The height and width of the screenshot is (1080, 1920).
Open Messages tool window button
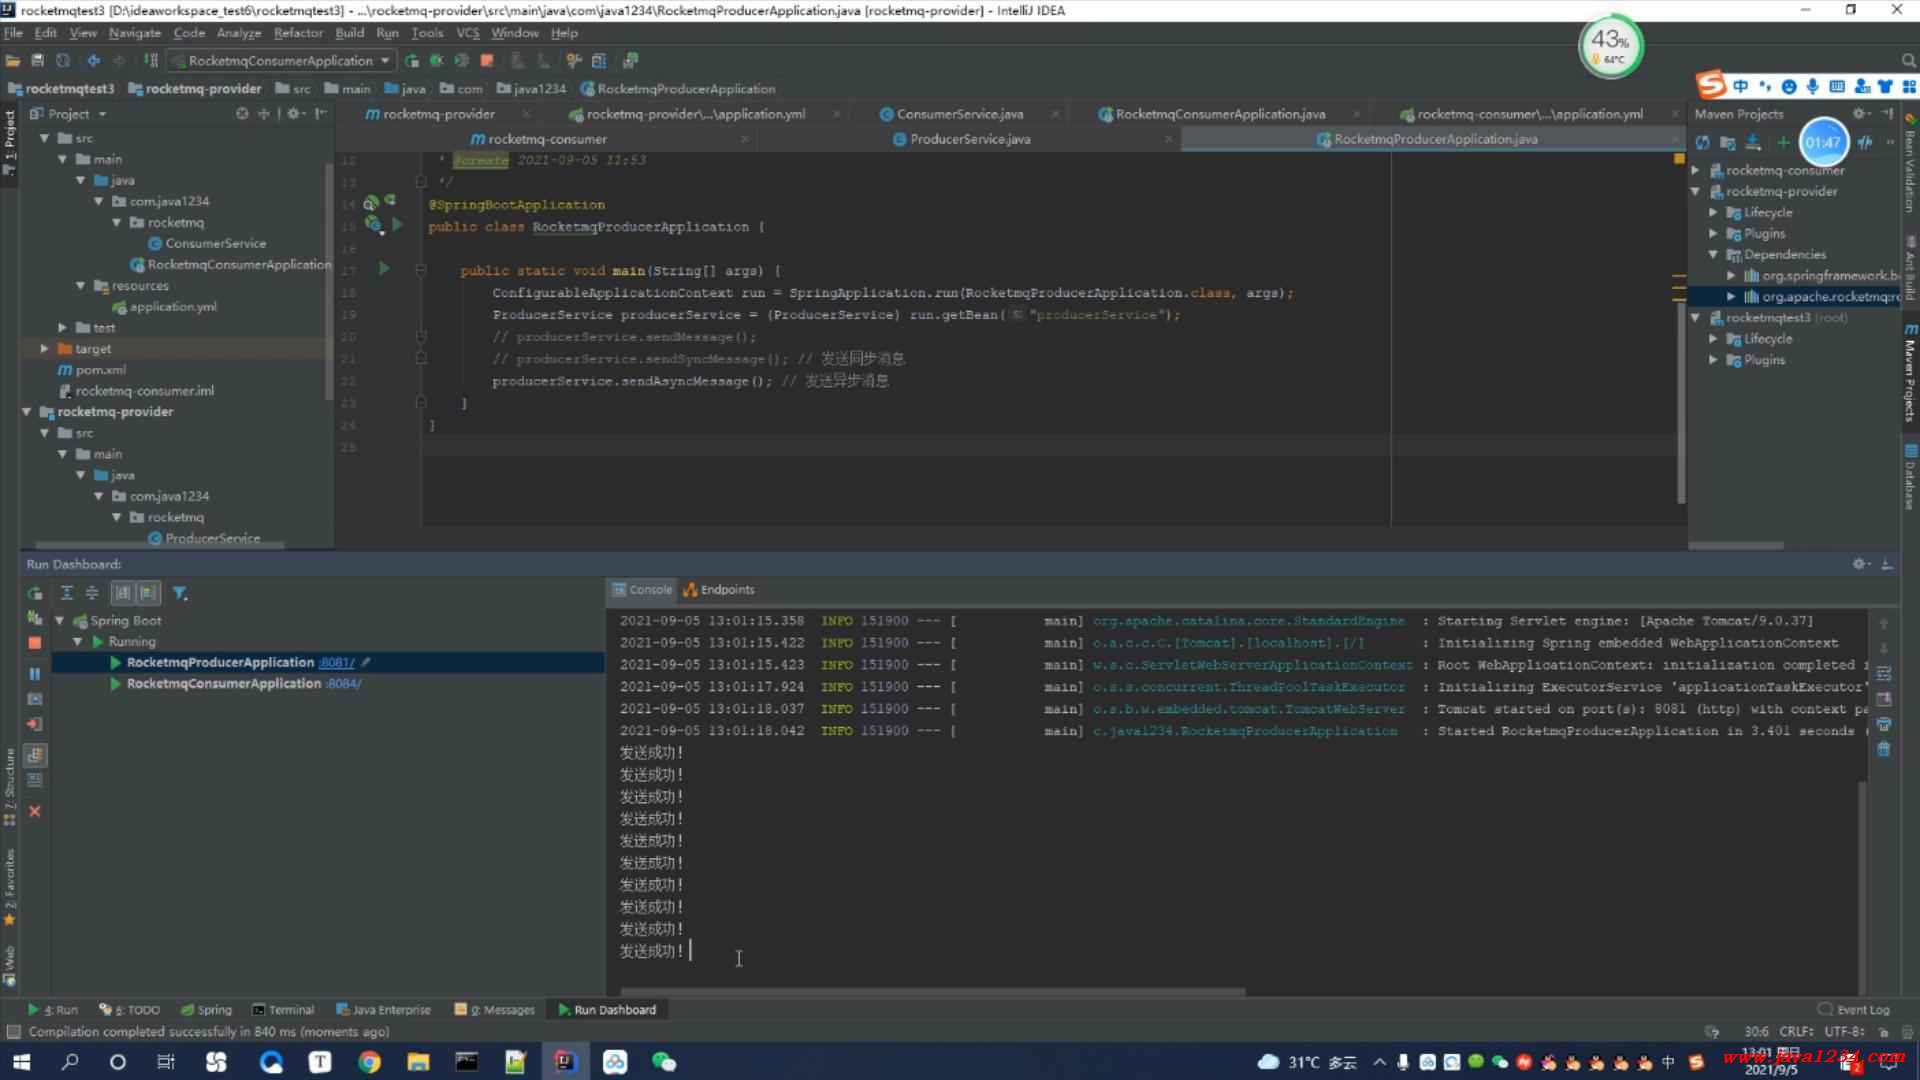(x=495, y=1010)
